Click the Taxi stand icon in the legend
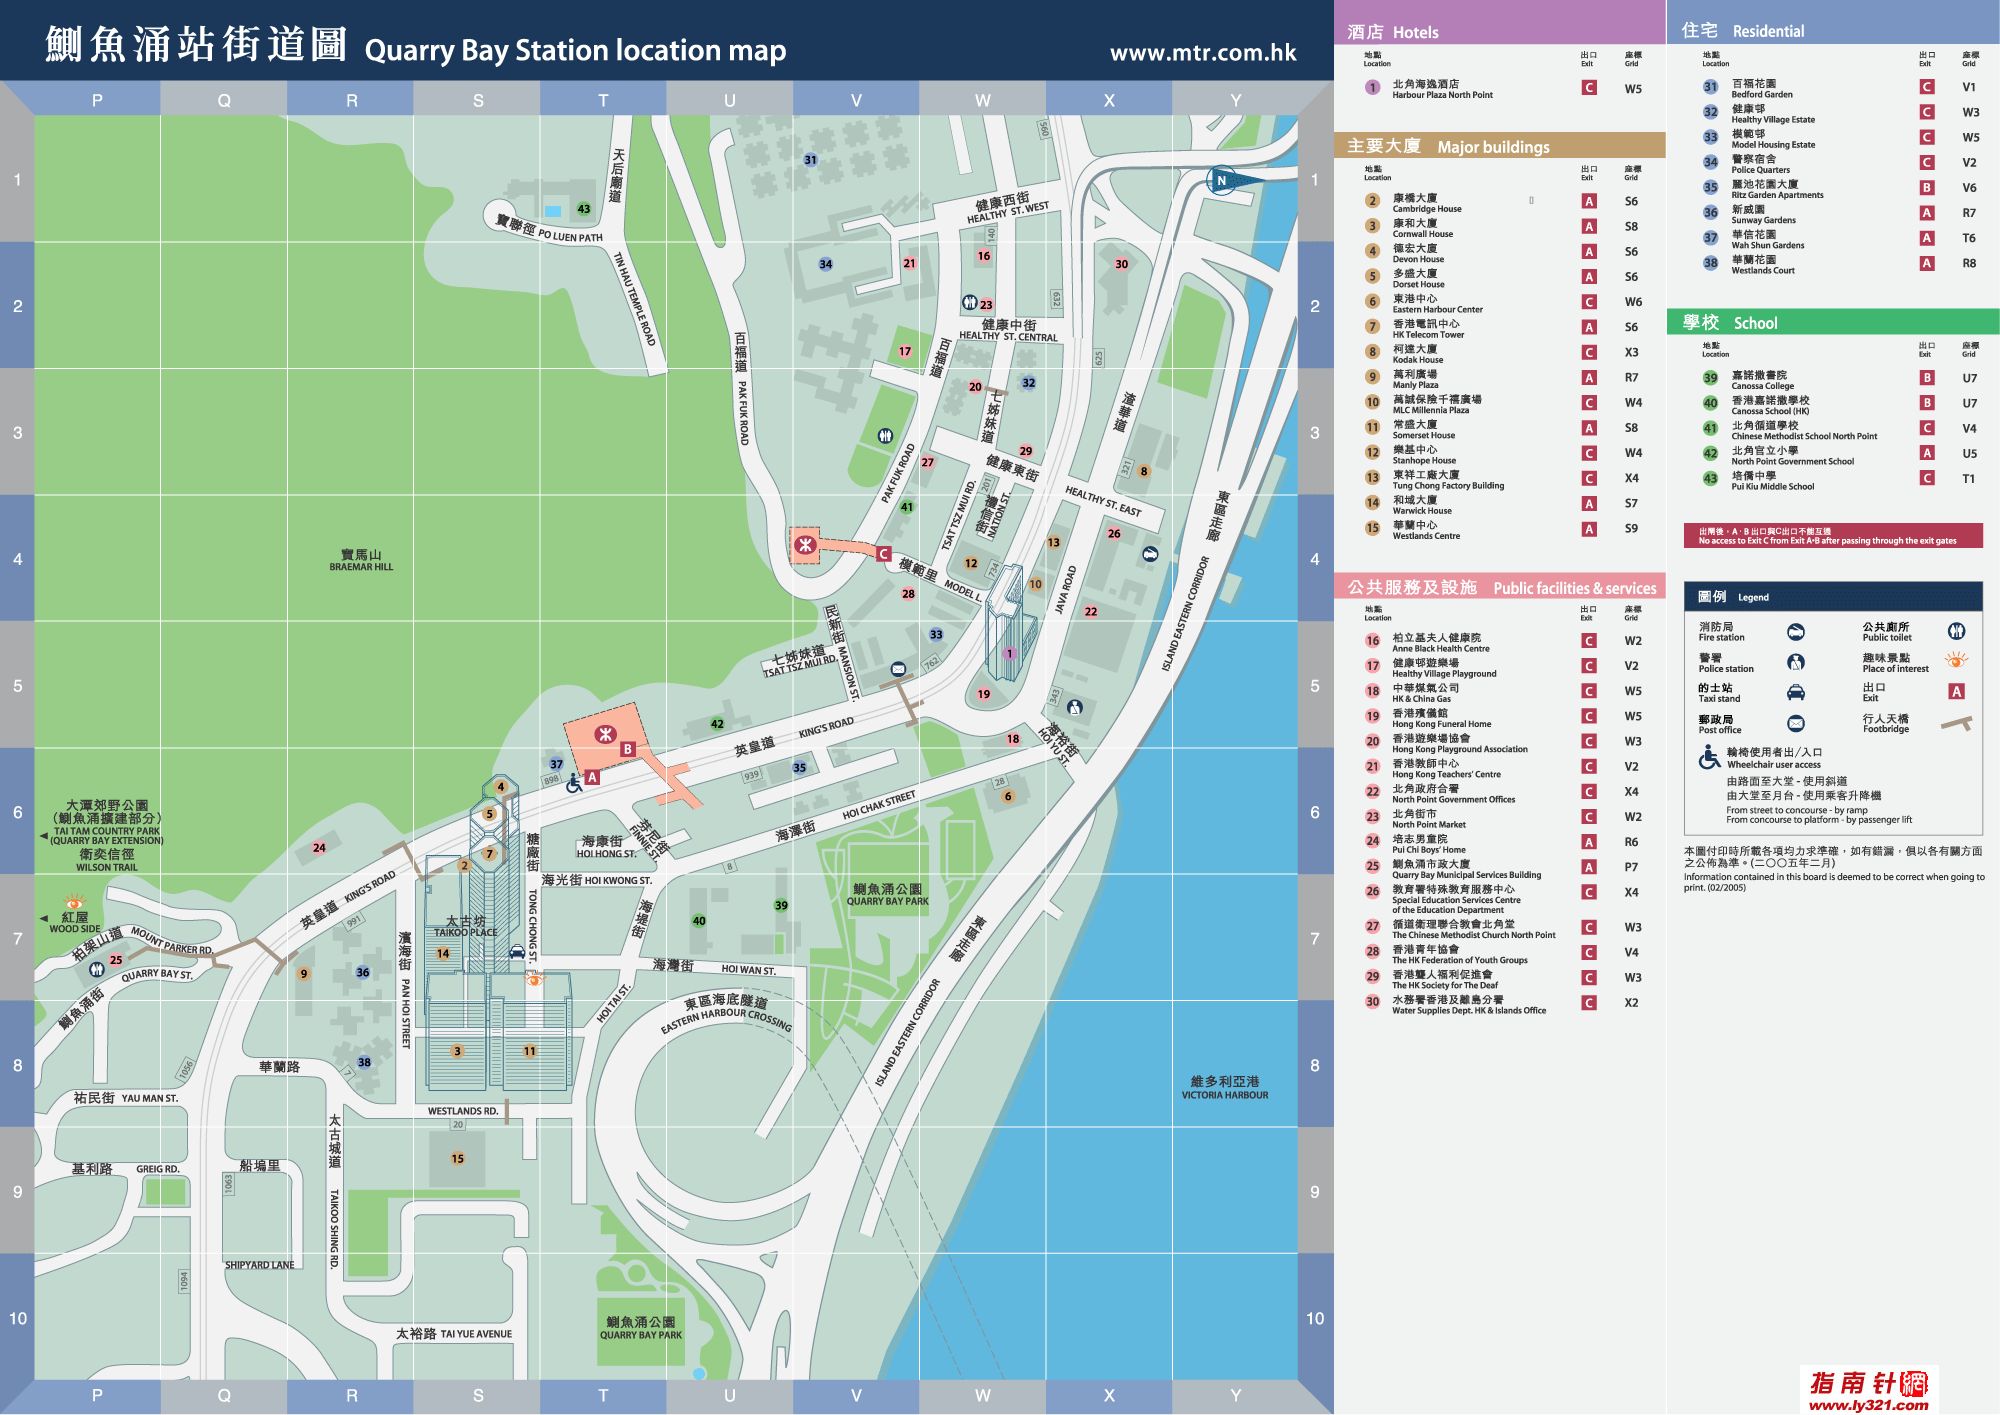The width and height of the screenshot is (2000, 1415). pos(1796,692)
